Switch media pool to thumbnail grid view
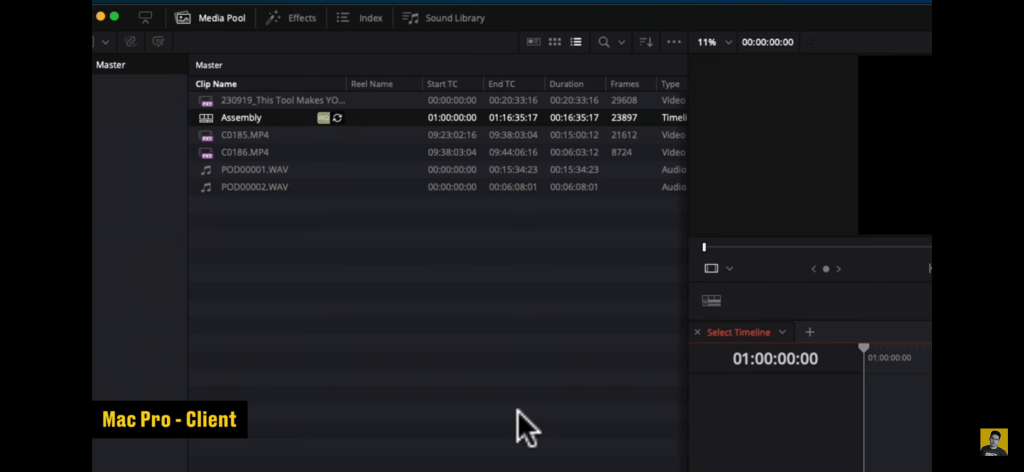Image resolution: width=1024 pixels, height=472 pixels. click(x=554, y=42)
